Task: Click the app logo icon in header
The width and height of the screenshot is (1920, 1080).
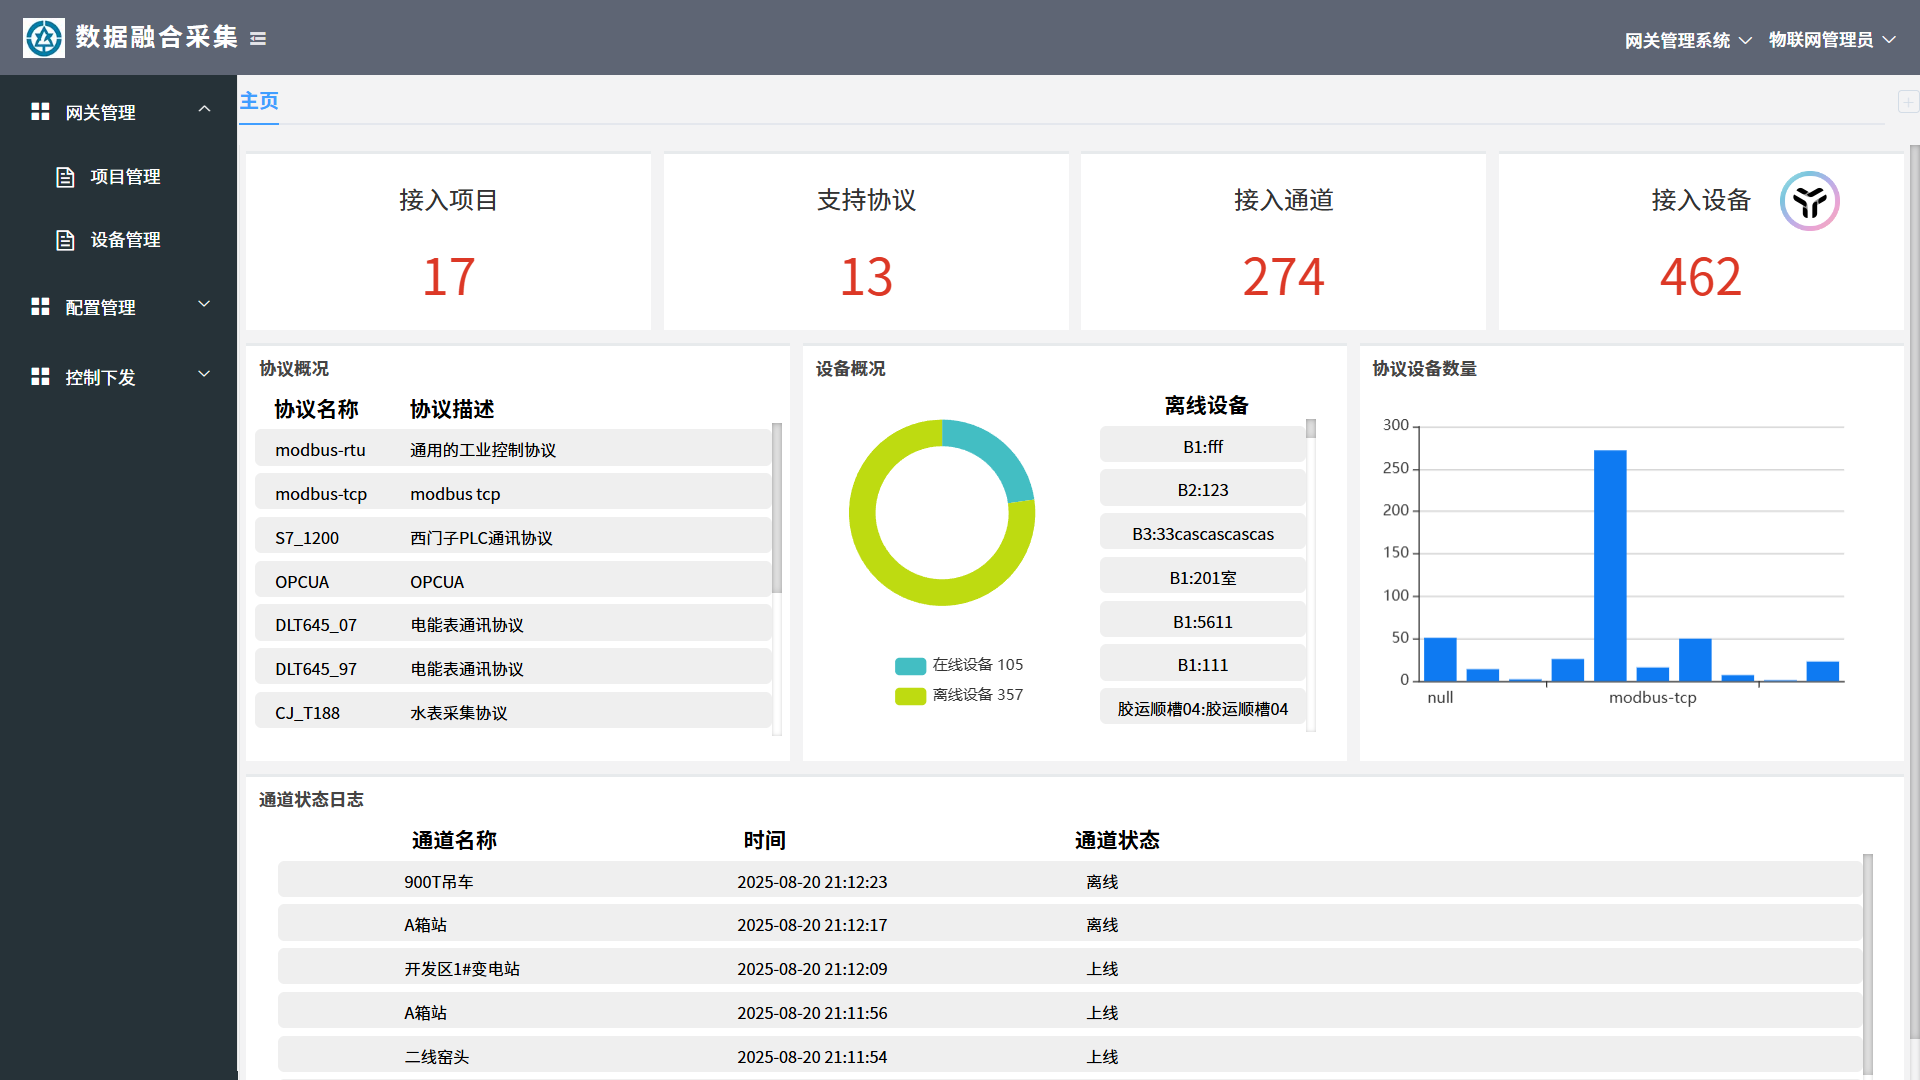Action: click(43, 38)
